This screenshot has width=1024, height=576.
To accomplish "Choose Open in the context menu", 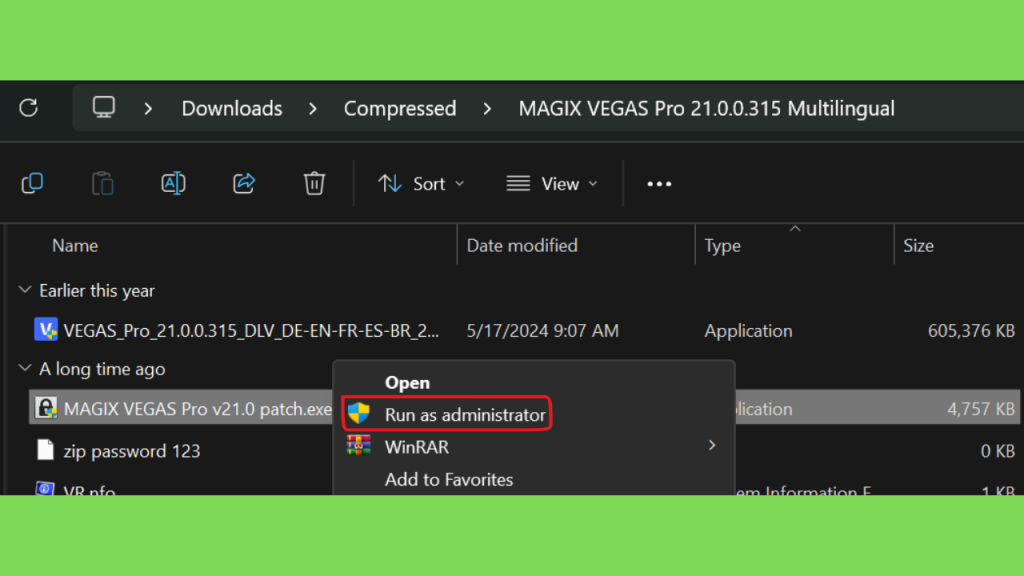I will point(407,383).
